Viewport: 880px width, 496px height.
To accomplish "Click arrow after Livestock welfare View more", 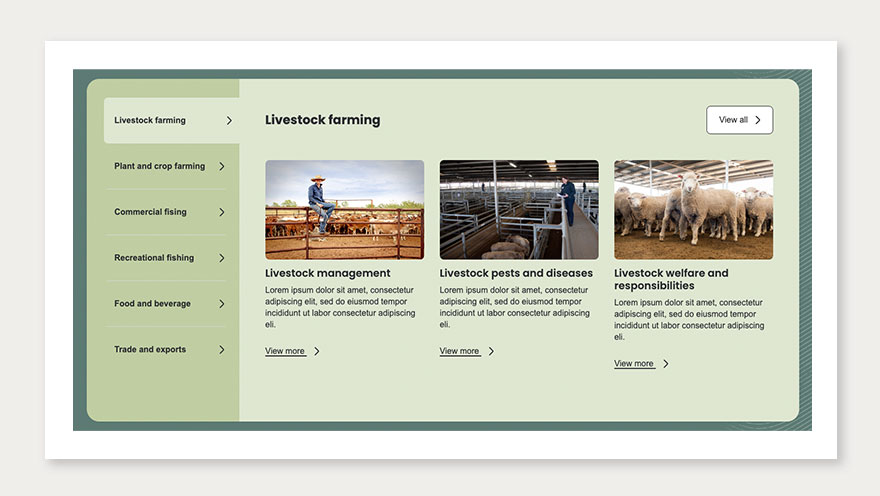I will coord(666,364).
